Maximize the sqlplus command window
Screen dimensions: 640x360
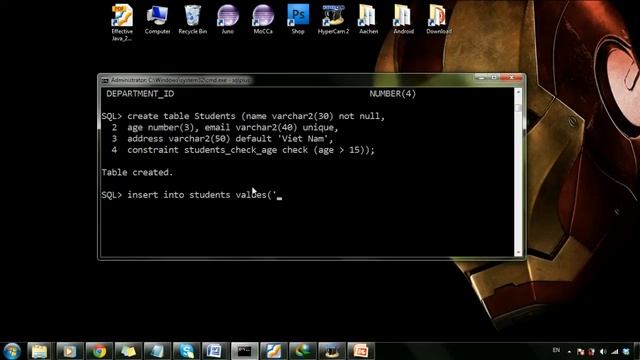coord(494,77)
